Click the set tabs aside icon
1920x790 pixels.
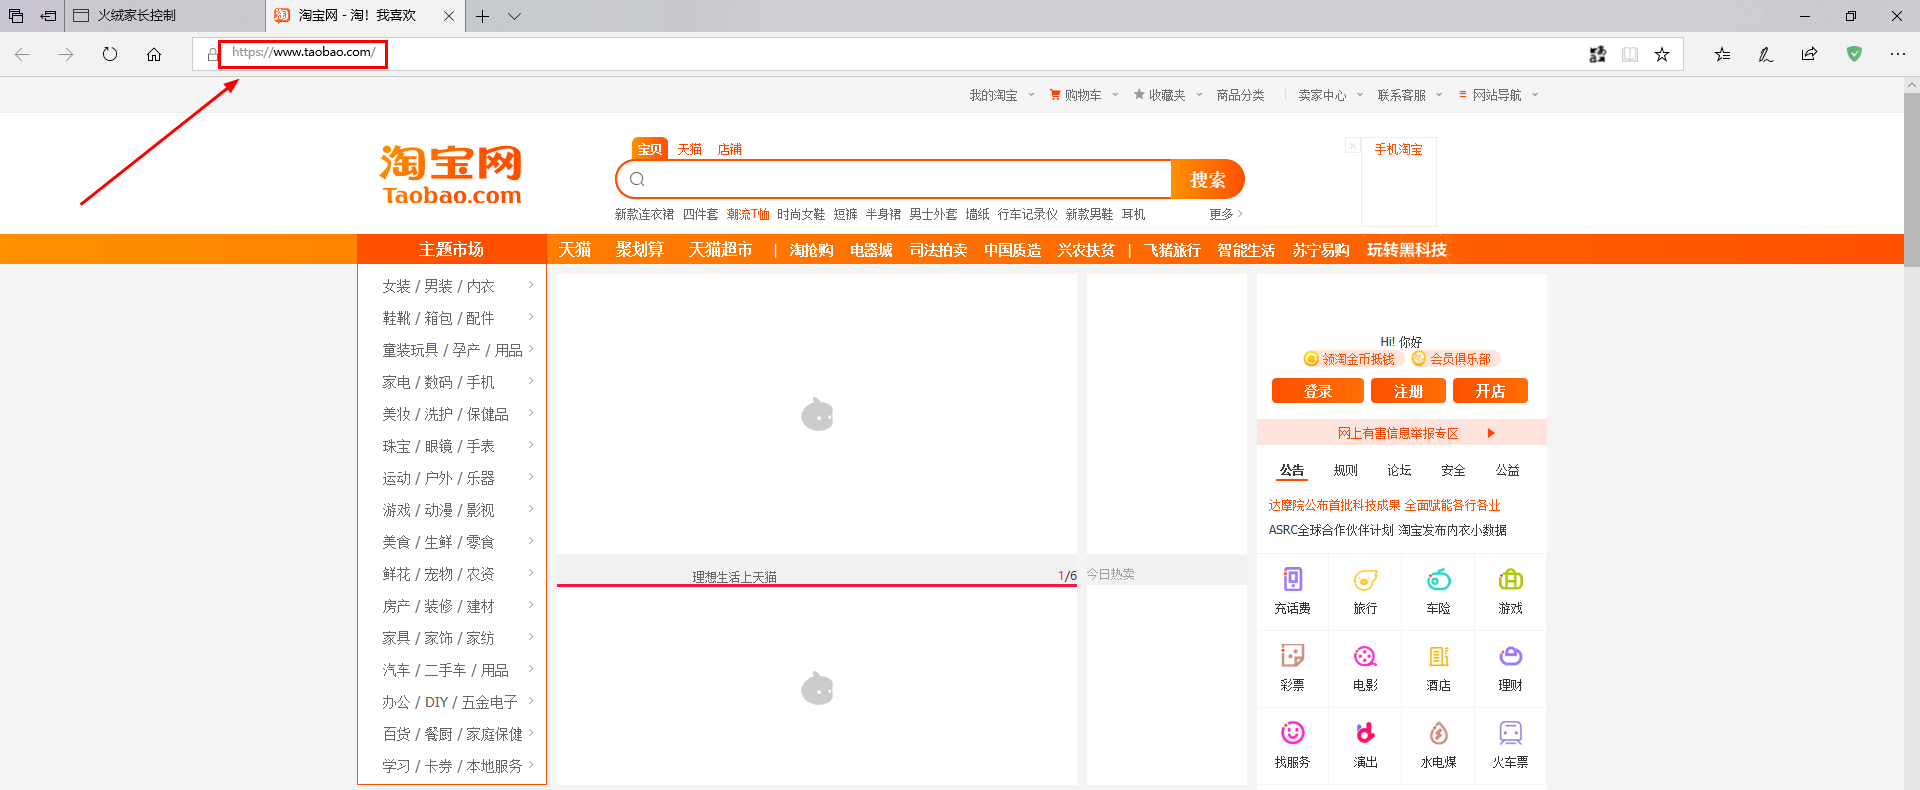point(48,16)
